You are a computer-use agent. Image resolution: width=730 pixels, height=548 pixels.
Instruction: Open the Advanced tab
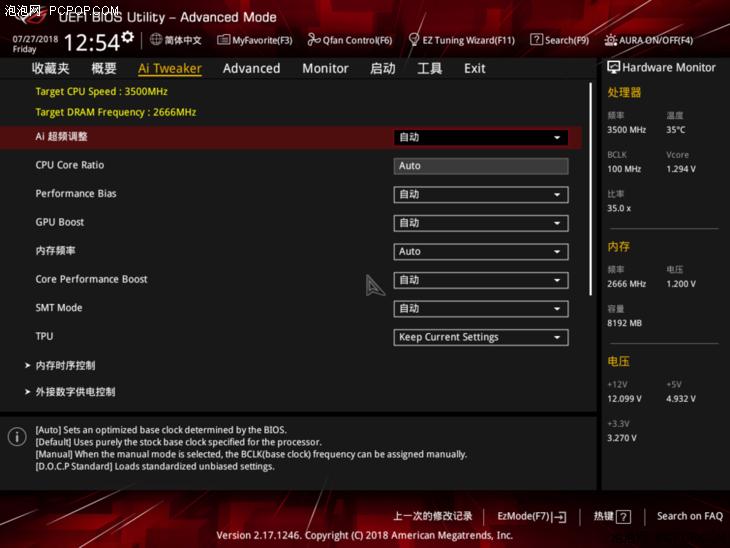(251, 68)
